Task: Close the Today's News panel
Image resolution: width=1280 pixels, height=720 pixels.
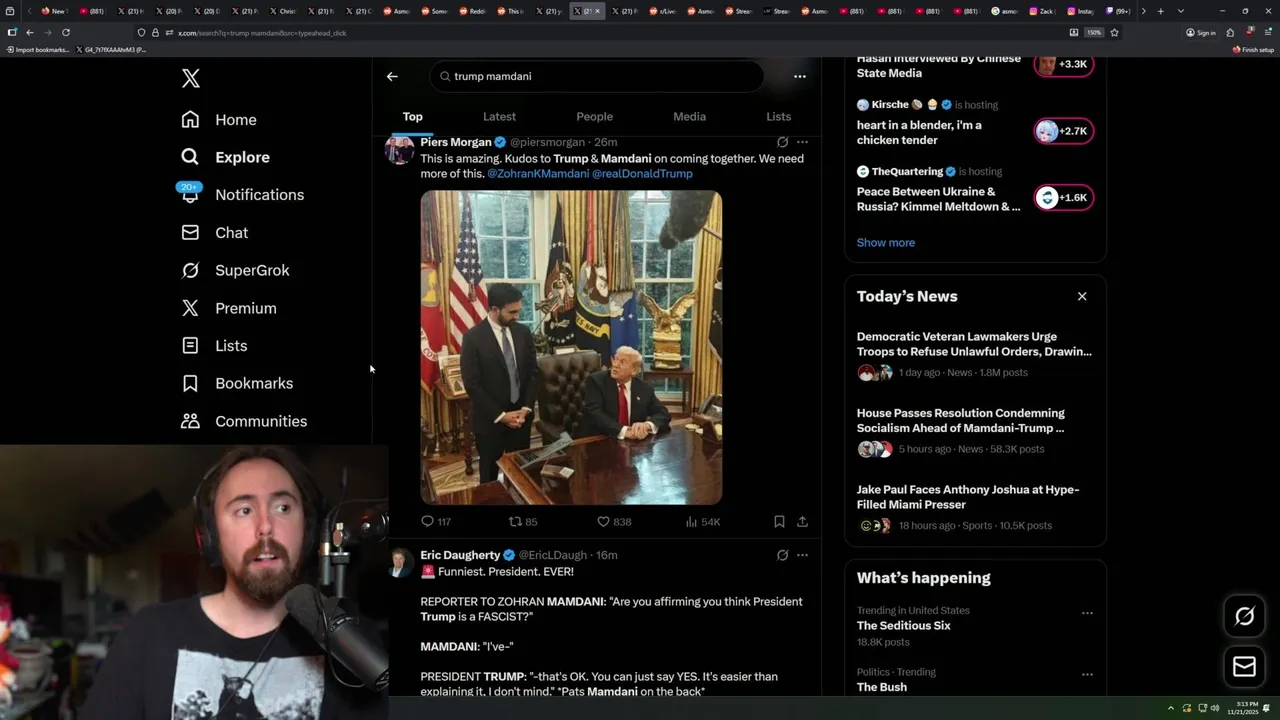Action: click(x=1082, y=297)
